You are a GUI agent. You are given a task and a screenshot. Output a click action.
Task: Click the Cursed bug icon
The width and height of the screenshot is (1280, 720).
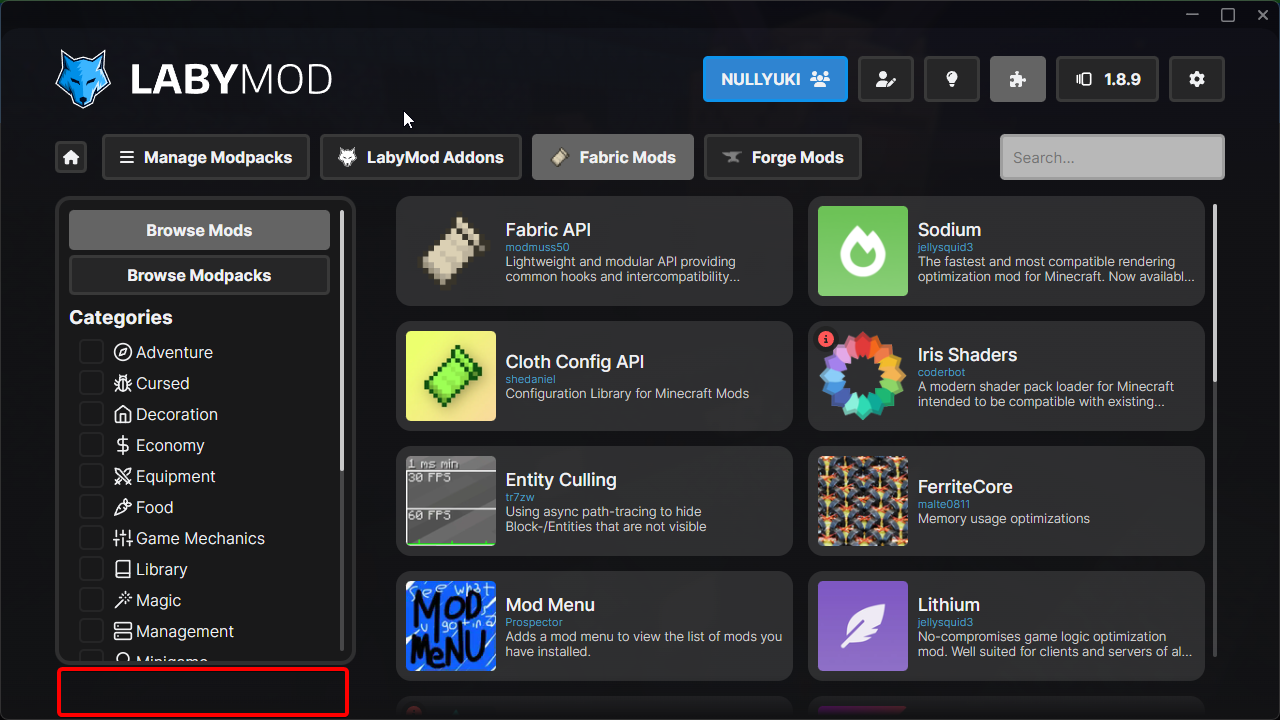[123, 383]
